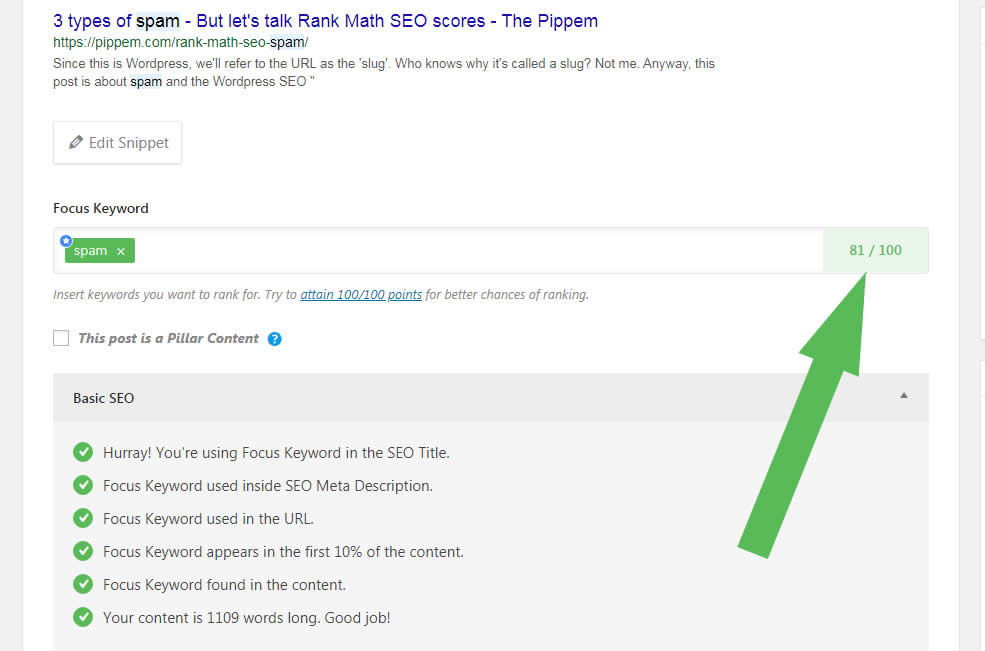Collapse the Basic SEO section arrow

pos(903,396)
